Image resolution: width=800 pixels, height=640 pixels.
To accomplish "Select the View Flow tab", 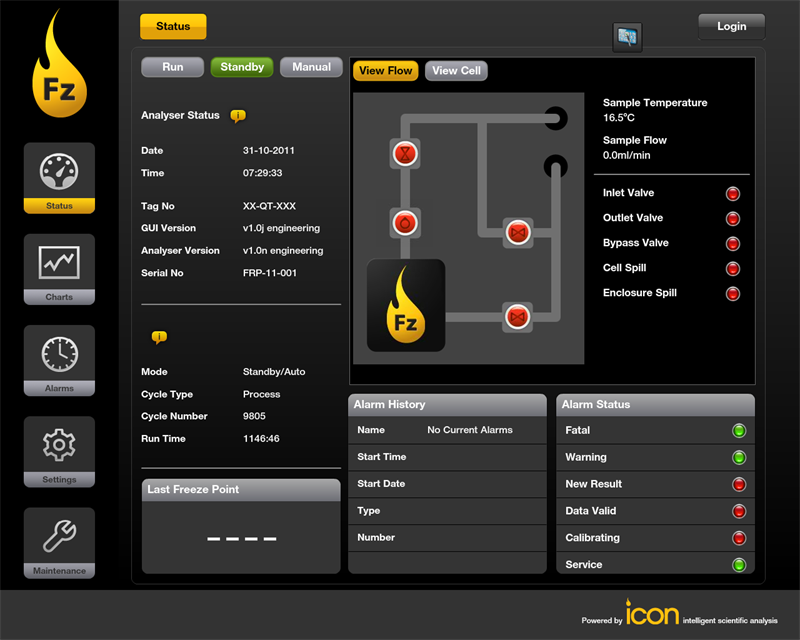I will point(385,71).
